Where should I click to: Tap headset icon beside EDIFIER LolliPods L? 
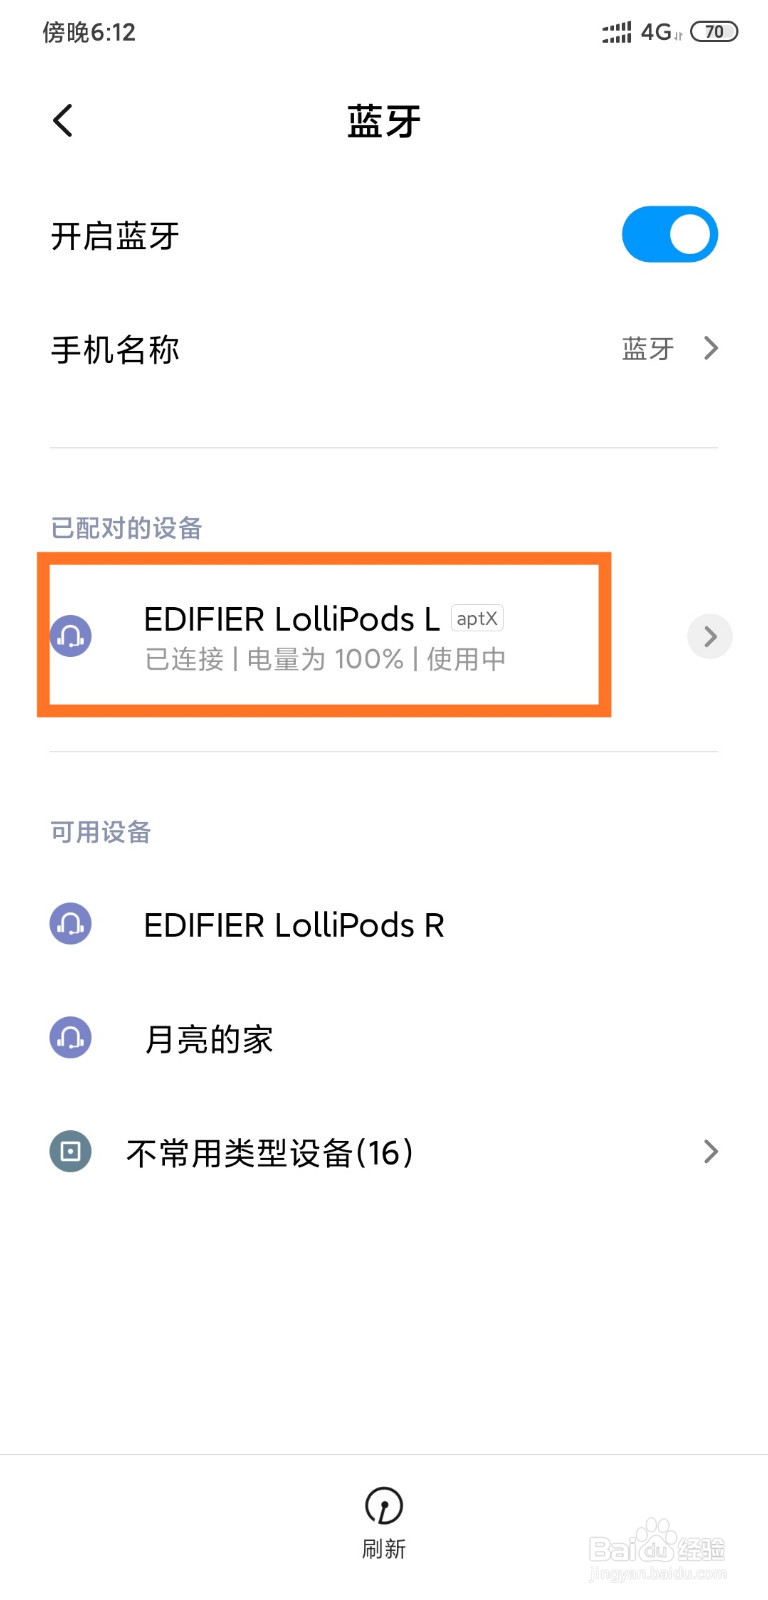71,636
